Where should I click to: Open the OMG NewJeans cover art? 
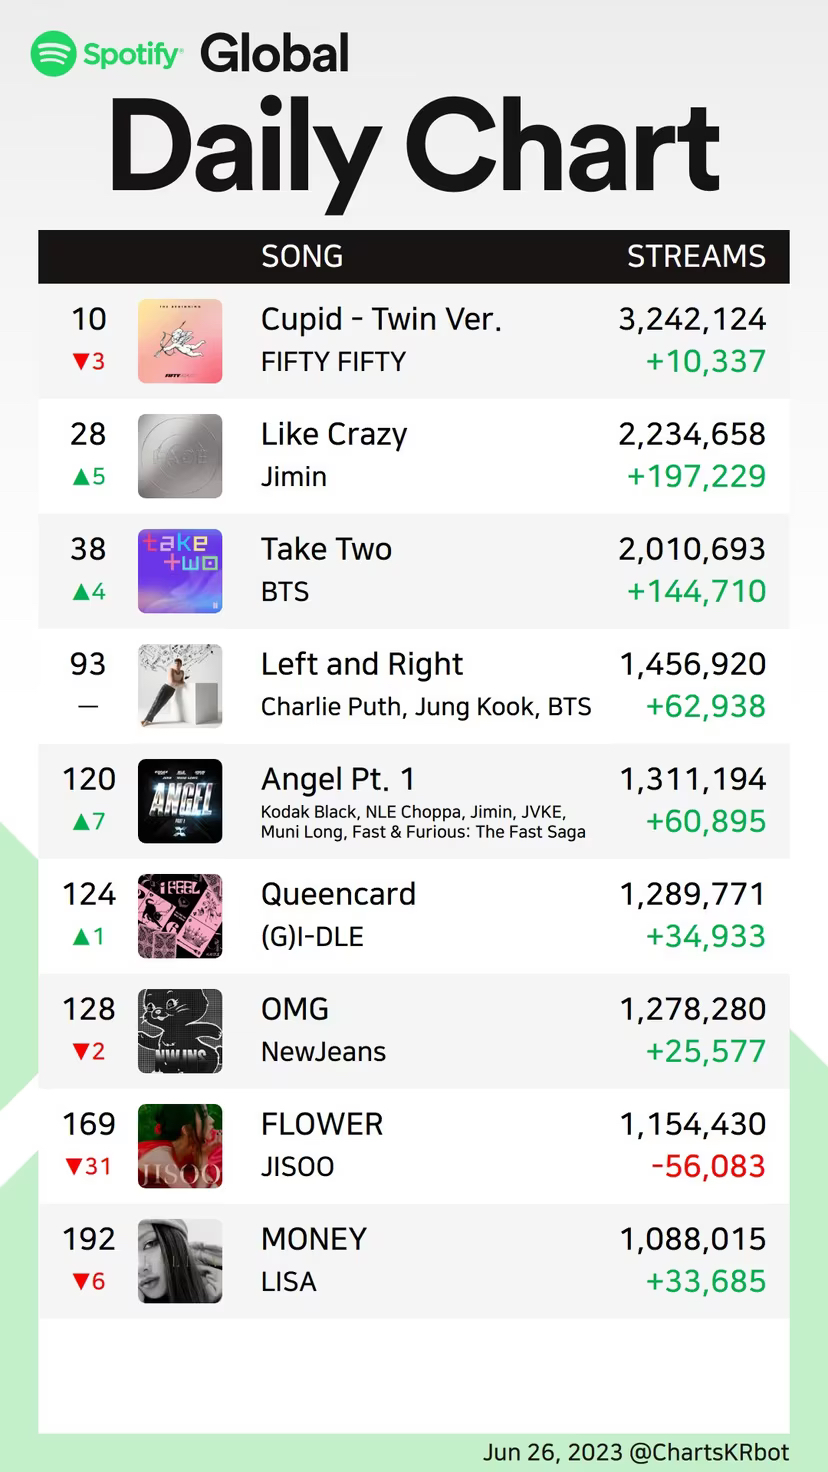180,1031
